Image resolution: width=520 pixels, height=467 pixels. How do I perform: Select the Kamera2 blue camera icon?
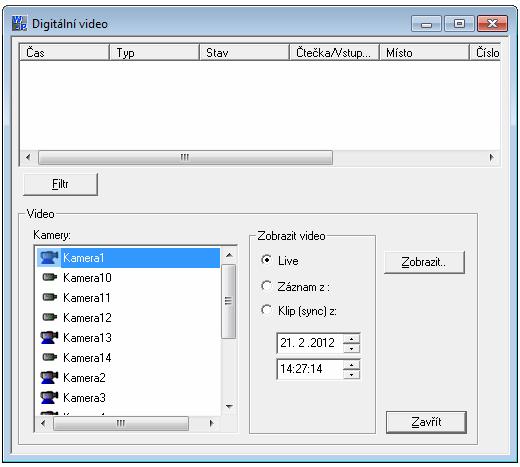pyautogui.click(x=49, y=377)
